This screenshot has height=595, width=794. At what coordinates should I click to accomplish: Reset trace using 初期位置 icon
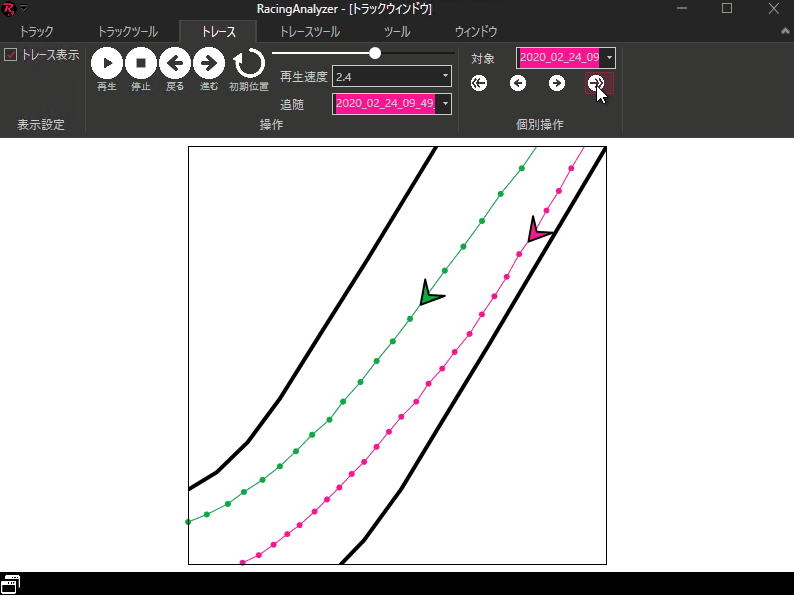(248, 64)
